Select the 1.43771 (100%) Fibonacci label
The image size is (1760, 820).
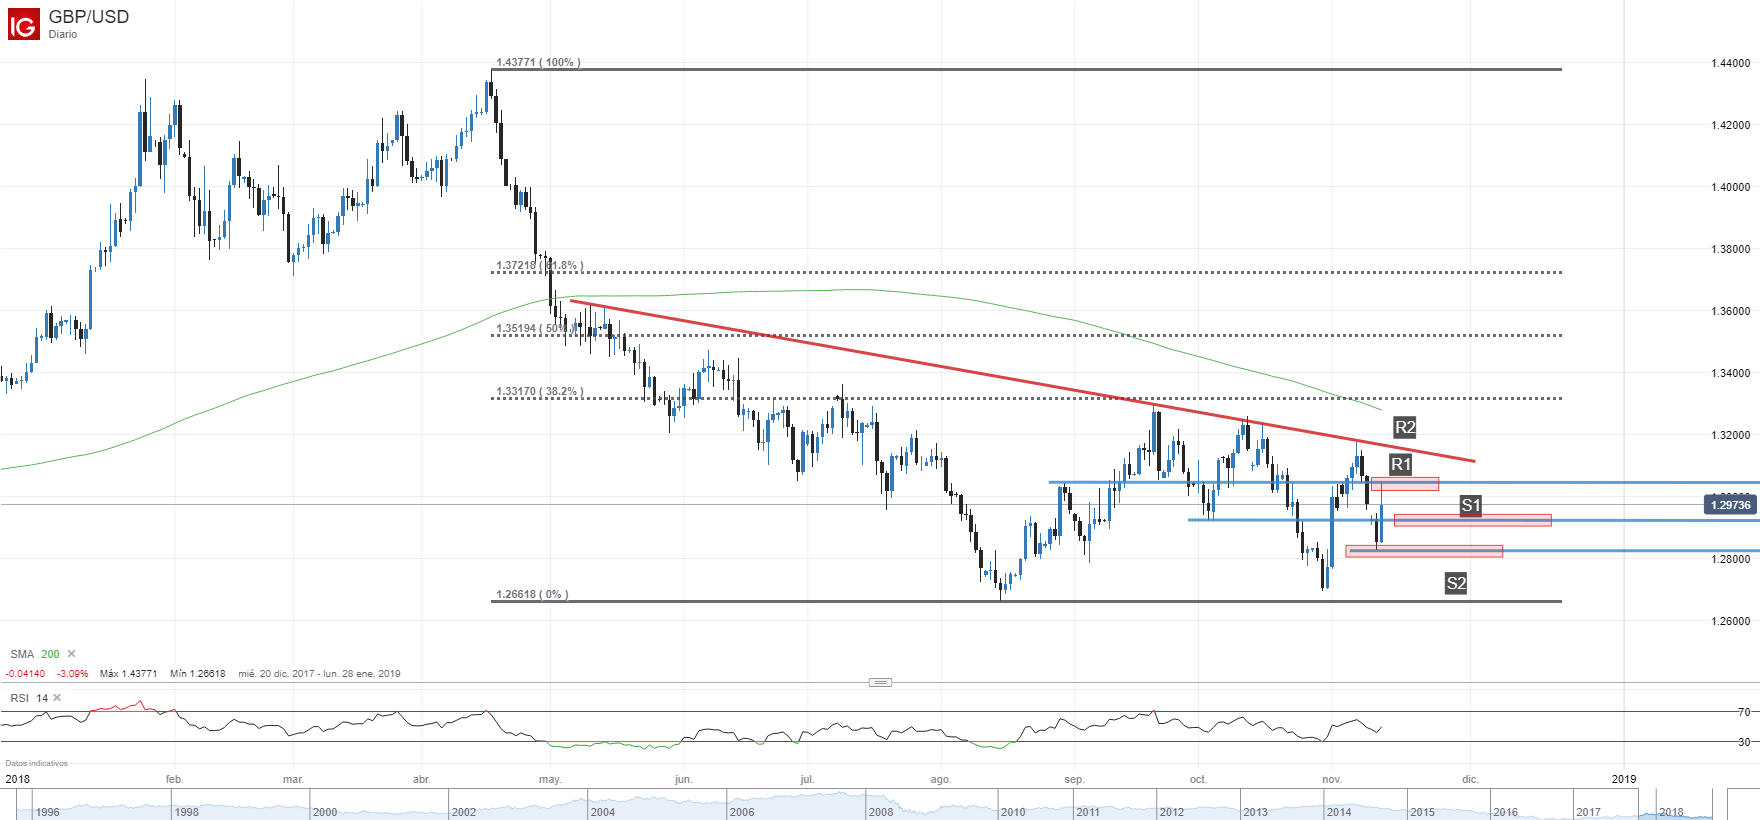pos(538,62)
